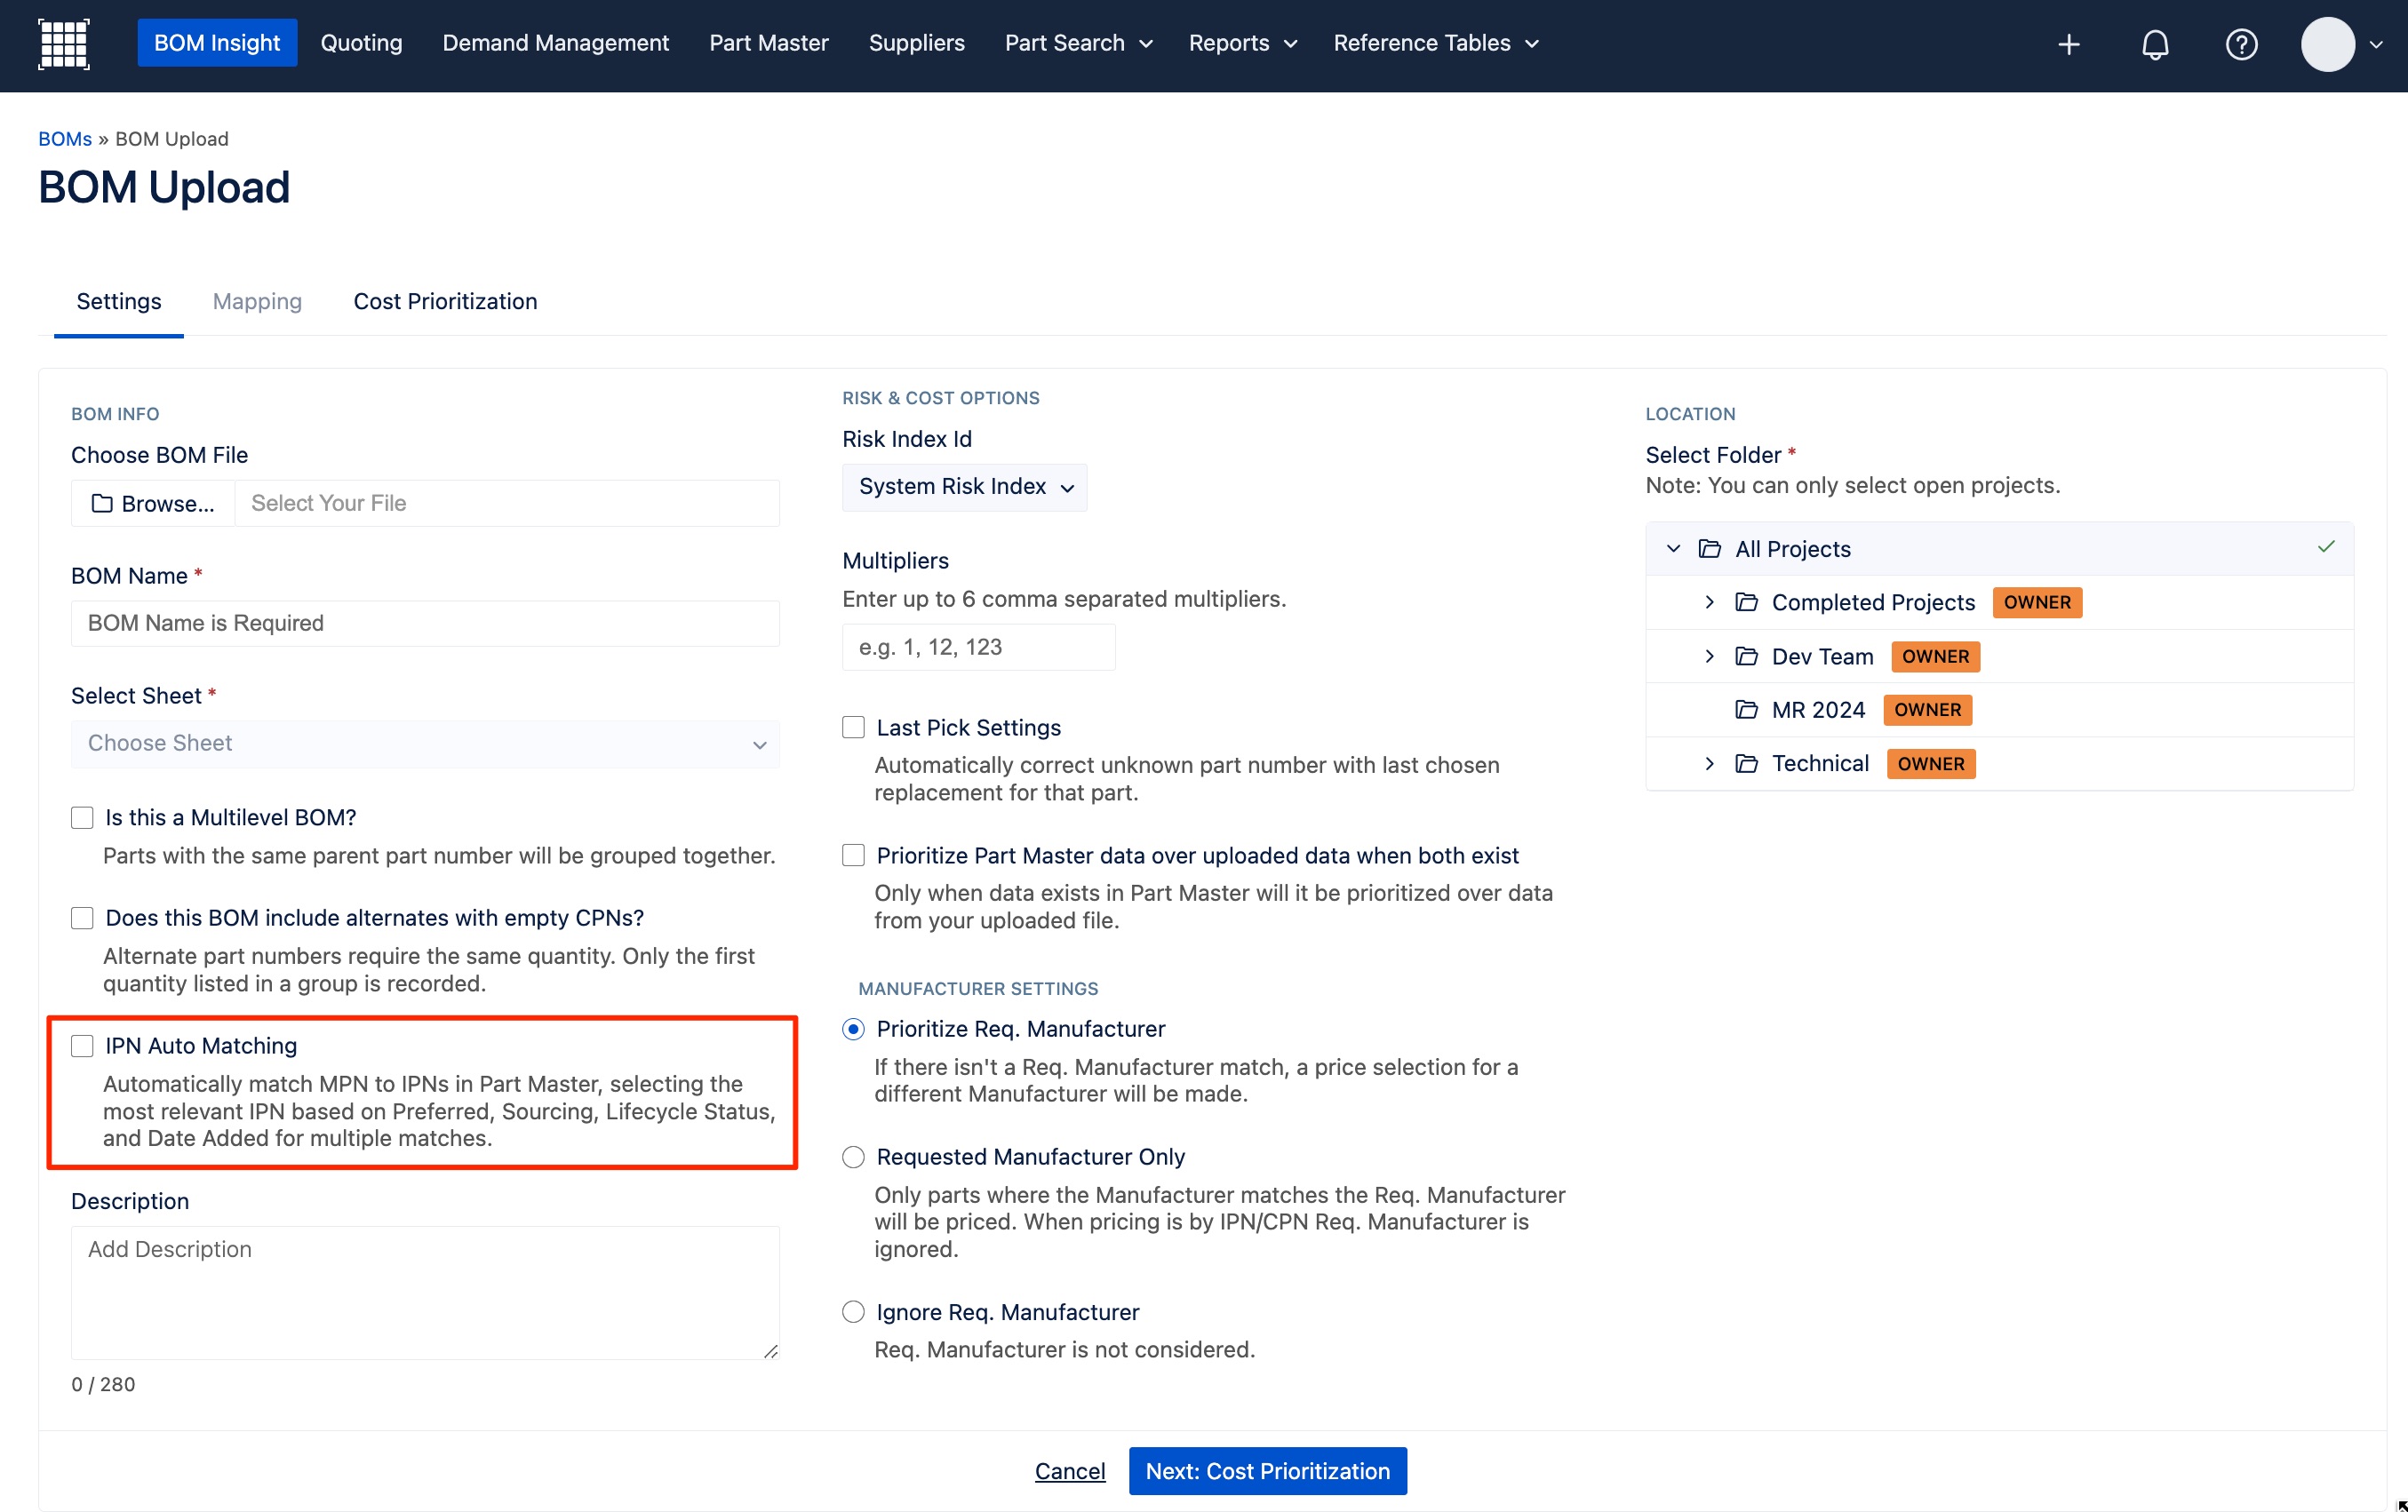Open the Part Master menu item
This screenshot has height=1512, width=2408.
769,43
